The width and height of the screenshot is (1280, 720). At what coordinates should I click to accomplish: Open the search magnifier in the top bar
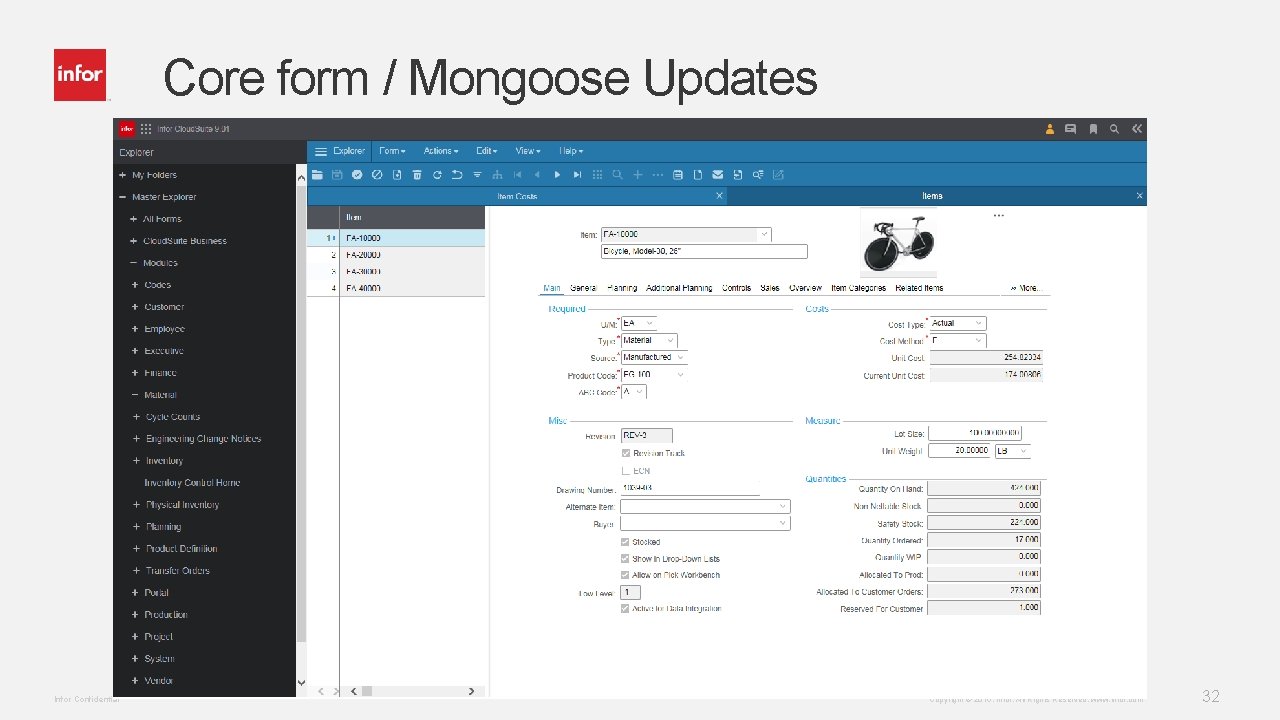[x=1114, y=128]
